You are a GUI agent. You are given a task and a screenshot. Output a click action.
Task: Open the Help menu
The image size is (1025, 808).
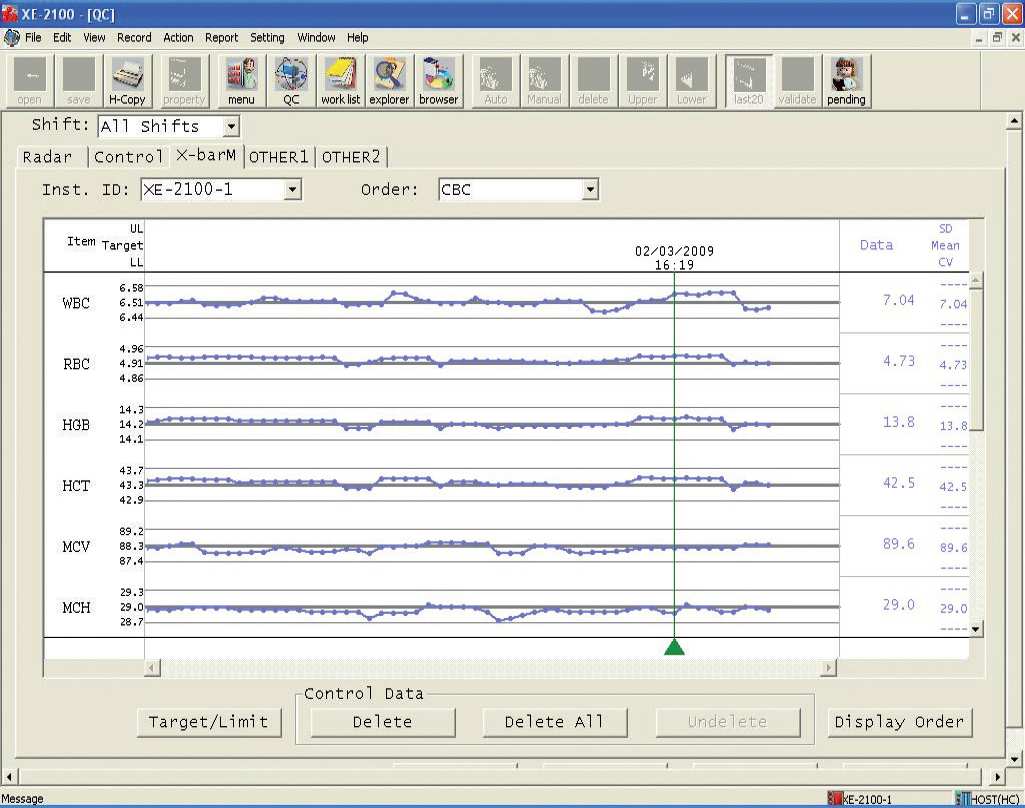[x=358, y=37]
